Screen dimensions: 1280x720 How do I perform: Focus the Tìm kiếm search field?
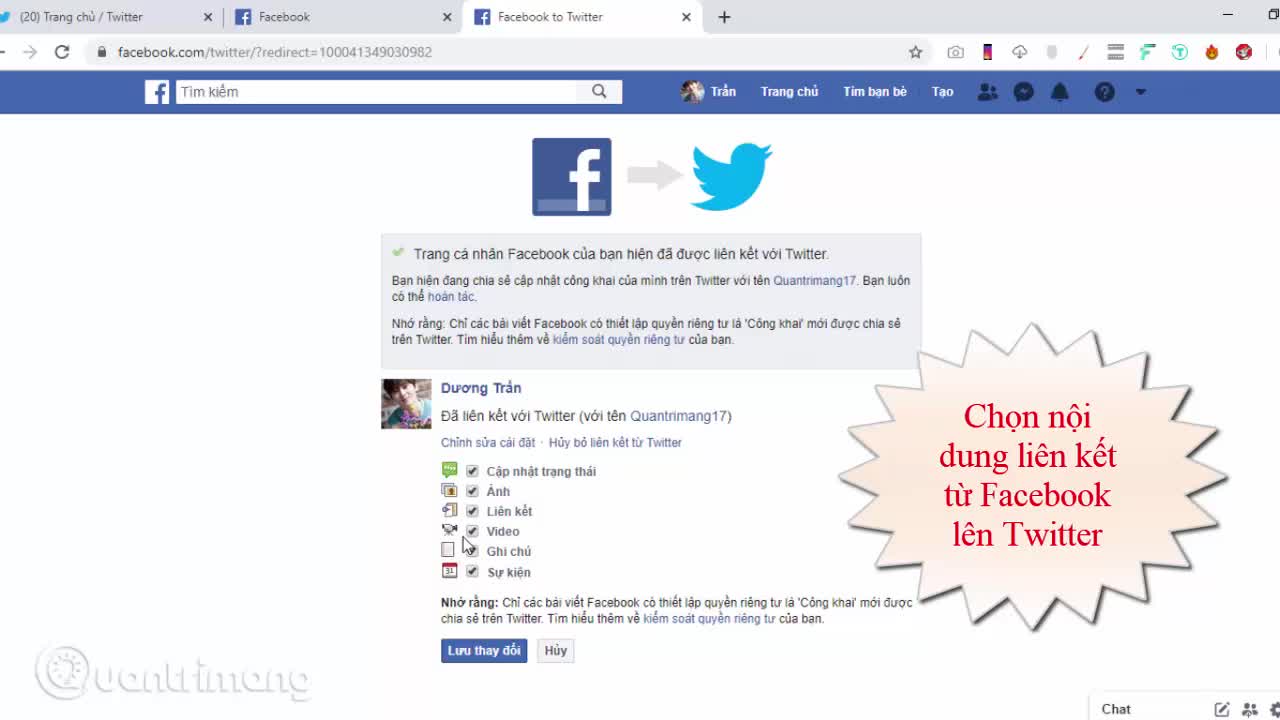[377, 92]
